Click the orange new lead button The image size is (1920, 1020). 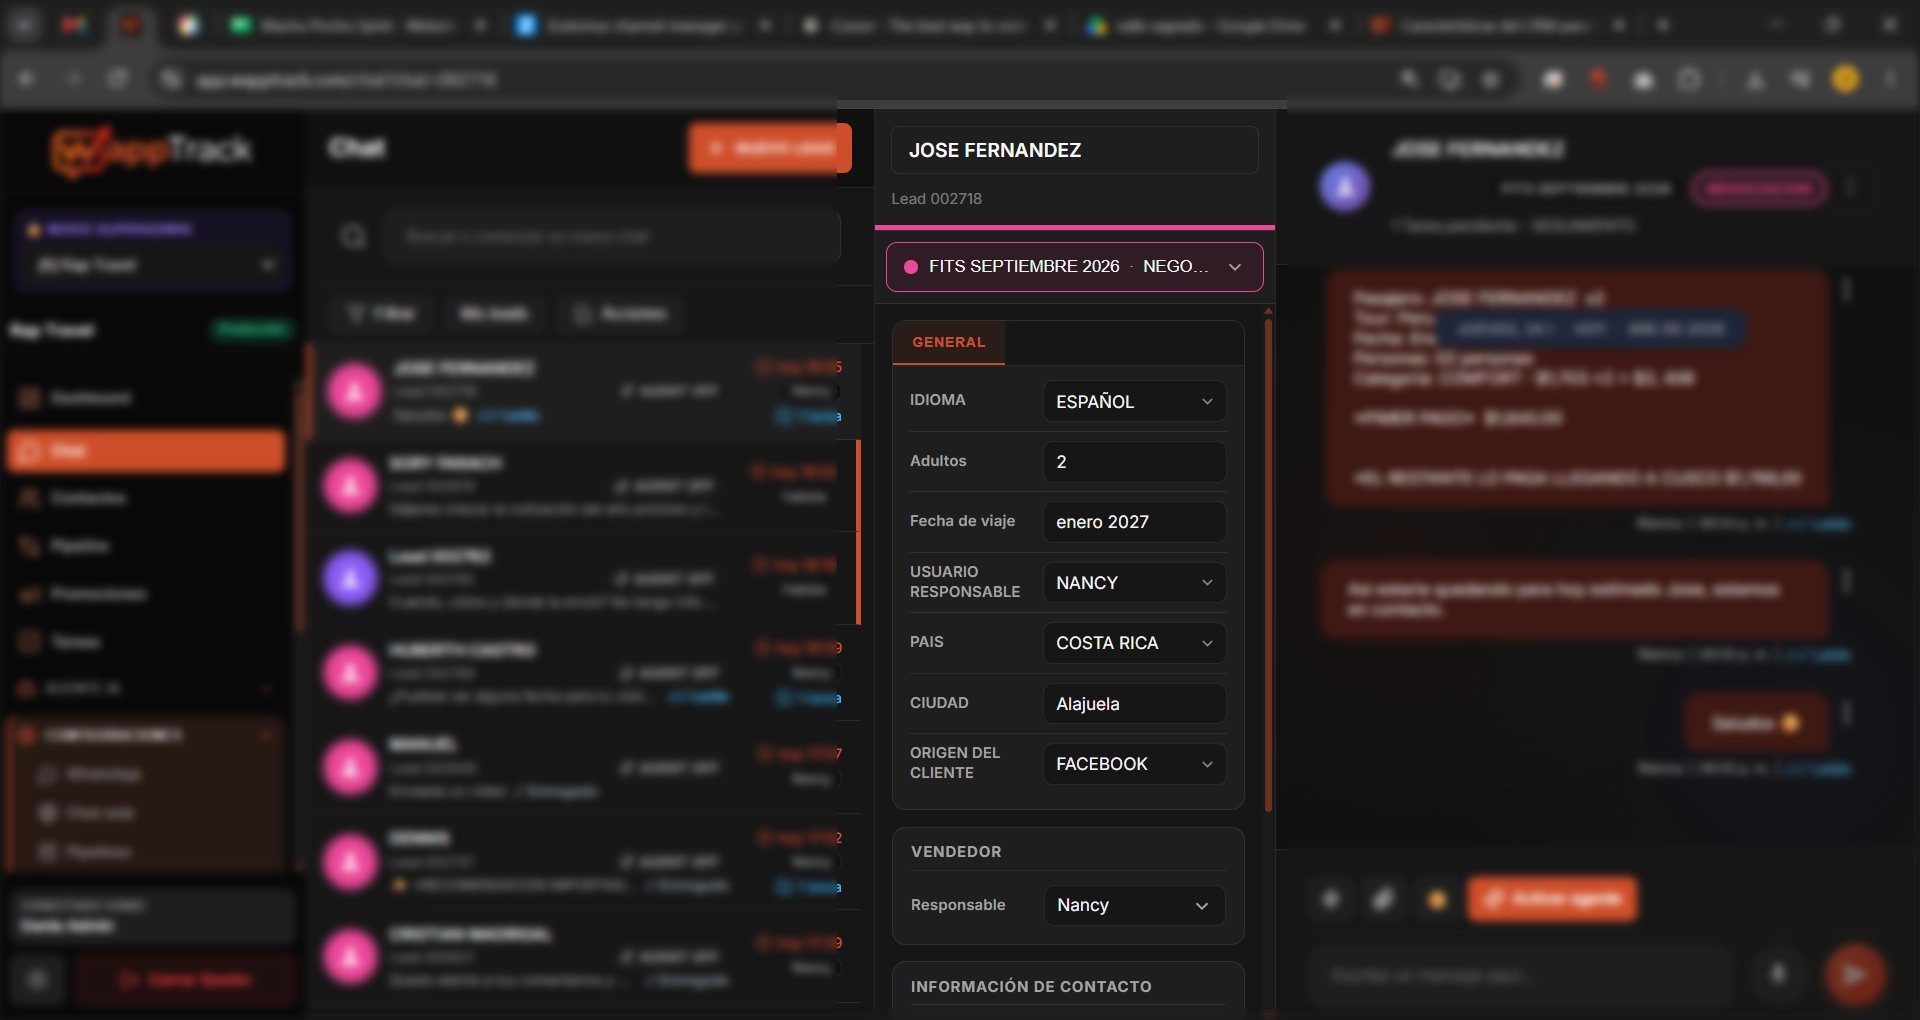point(769,148)
